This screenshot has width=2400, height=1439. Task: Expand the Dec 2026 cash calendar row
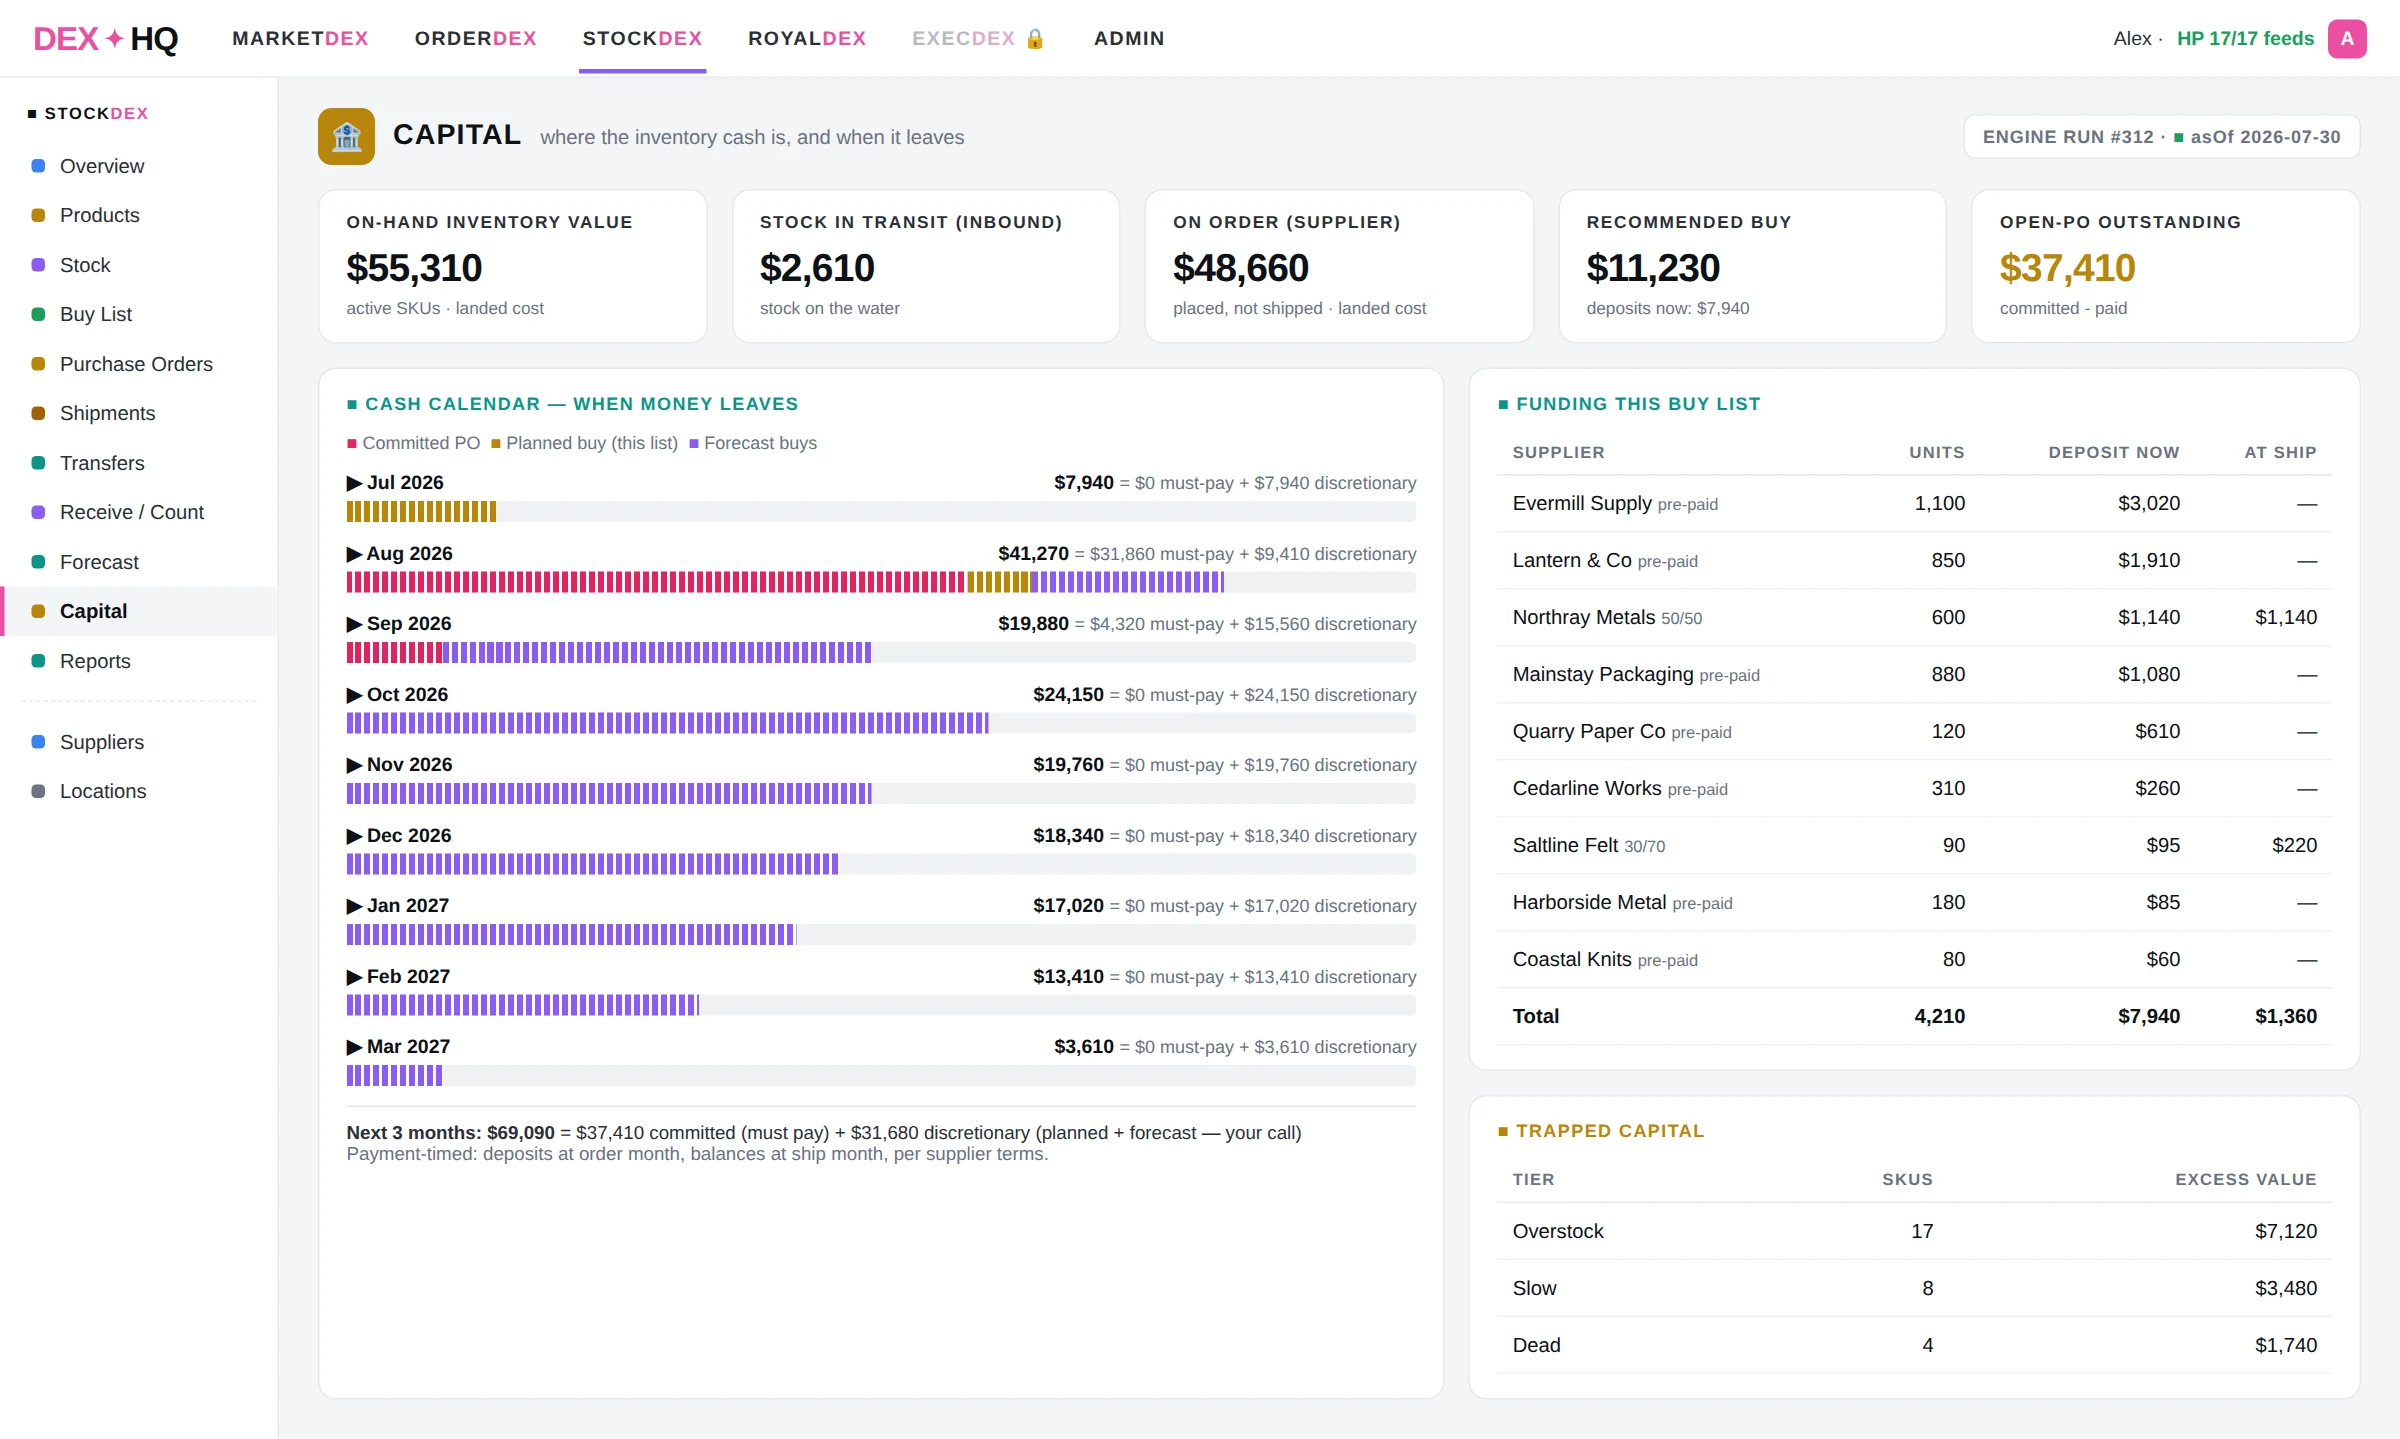point(353,836)
